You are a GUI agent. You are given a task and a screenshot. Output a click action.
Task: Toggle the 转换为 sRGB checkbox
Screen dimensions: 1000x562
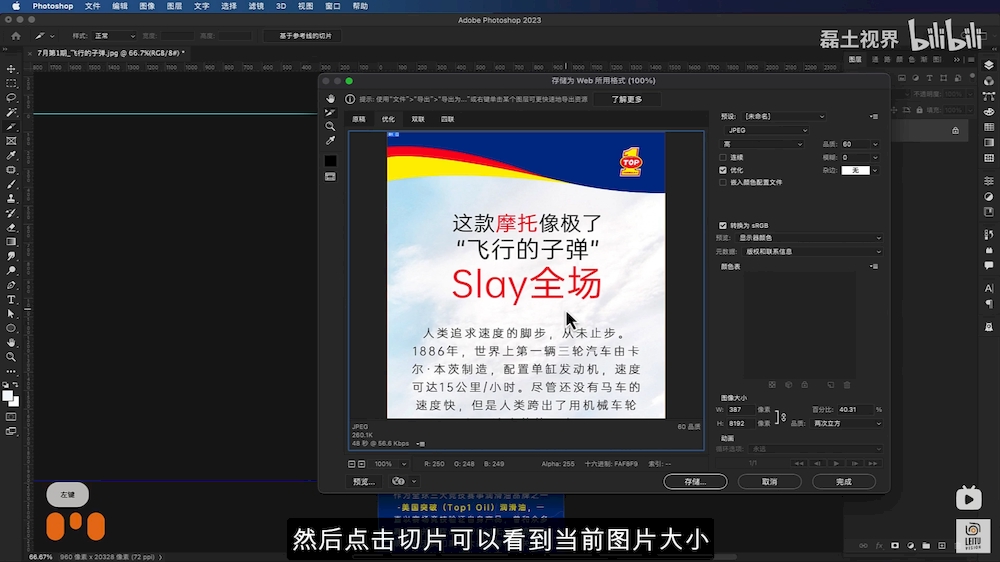point(723,225)
